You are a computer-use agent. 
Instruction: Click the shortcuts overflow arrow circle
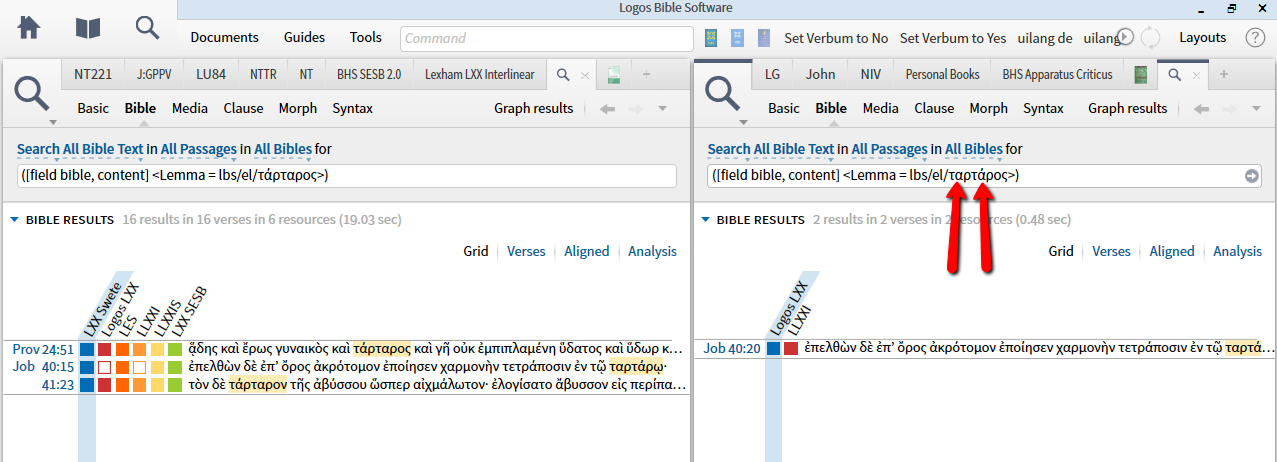pos(1125,38)
